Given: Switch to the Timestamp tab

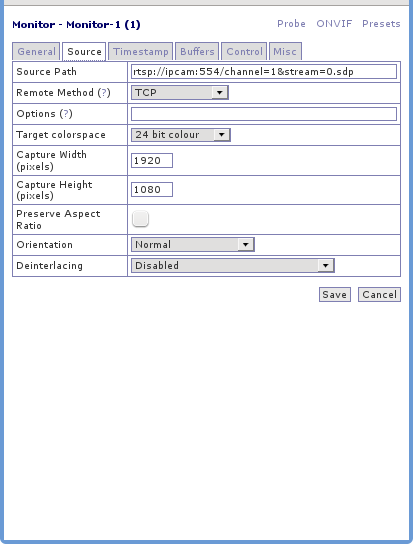Looking at the screenshot, I should (x=141, y=52).
